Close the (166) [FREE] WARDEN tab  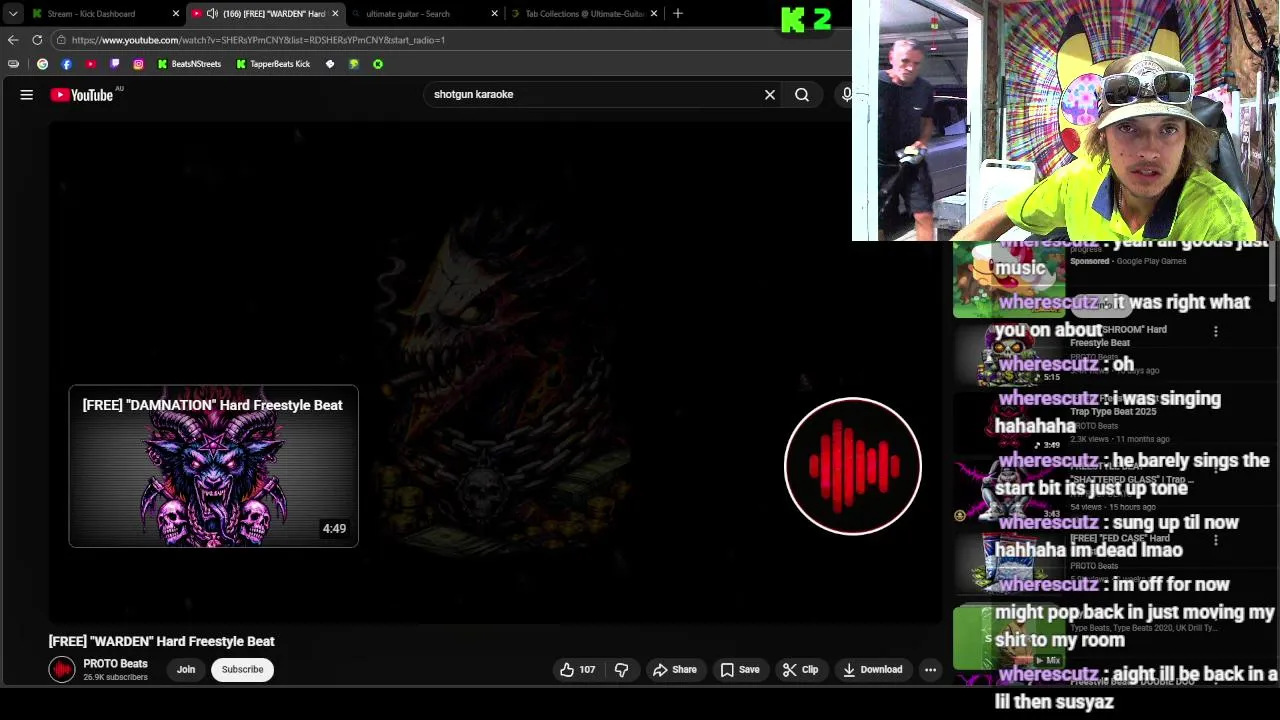335,14
